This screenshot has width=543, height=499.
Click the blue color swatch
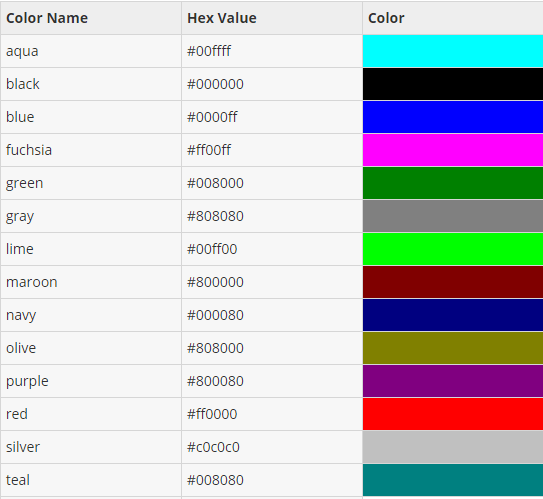point(453,117)
